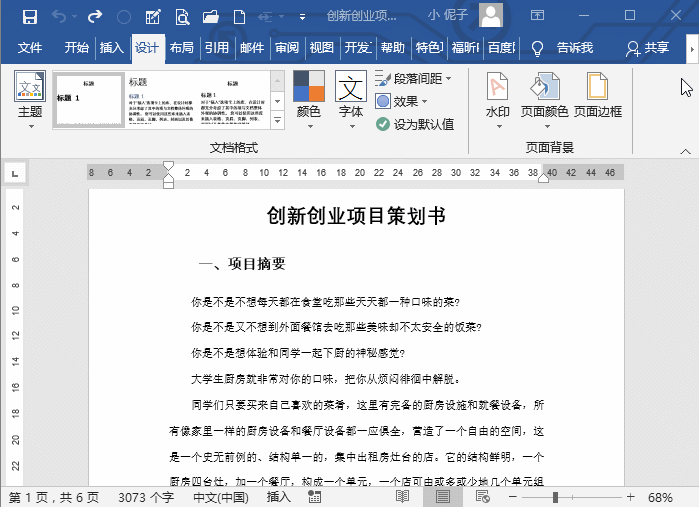Click the page count in the status bar
This screenshot has width=699, height=507.
[54, 497]
